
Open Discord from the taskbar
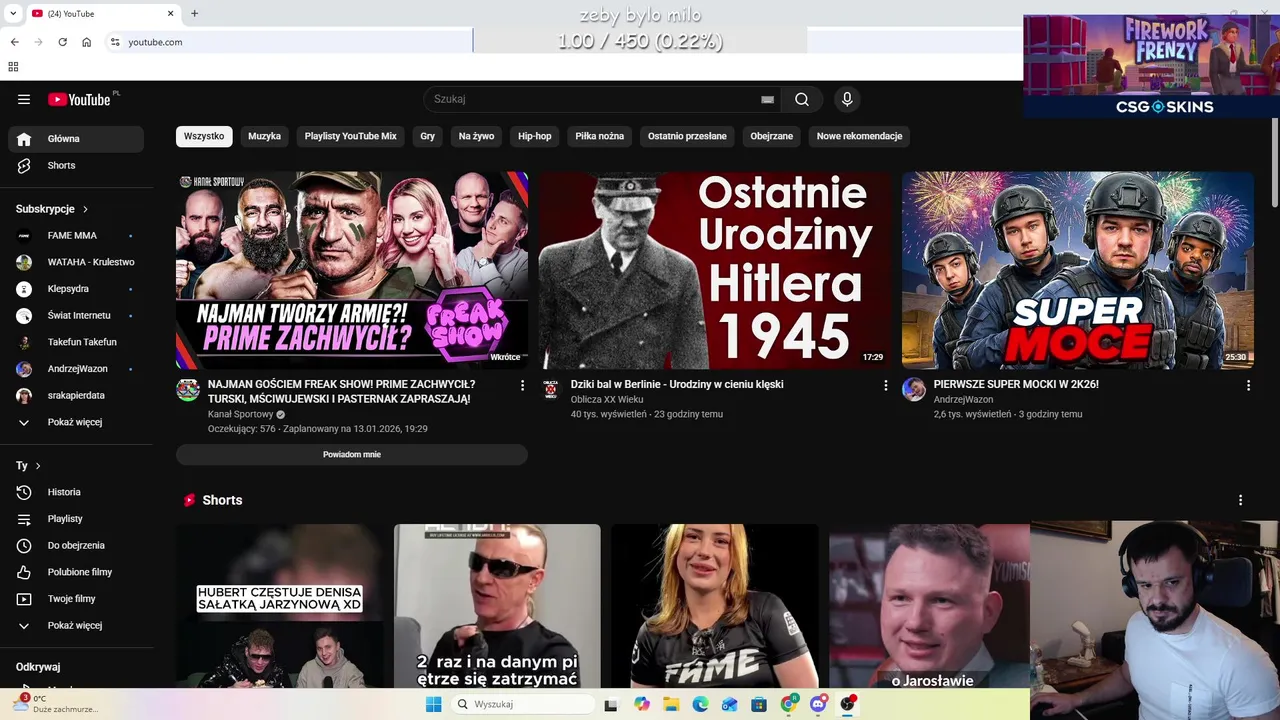click(x=818, y=704)
